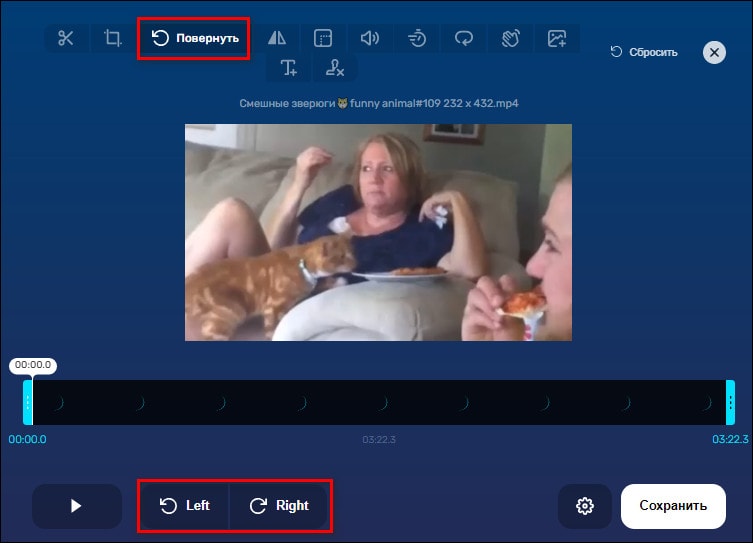Open the stabilize video tool

click(510, 38)
